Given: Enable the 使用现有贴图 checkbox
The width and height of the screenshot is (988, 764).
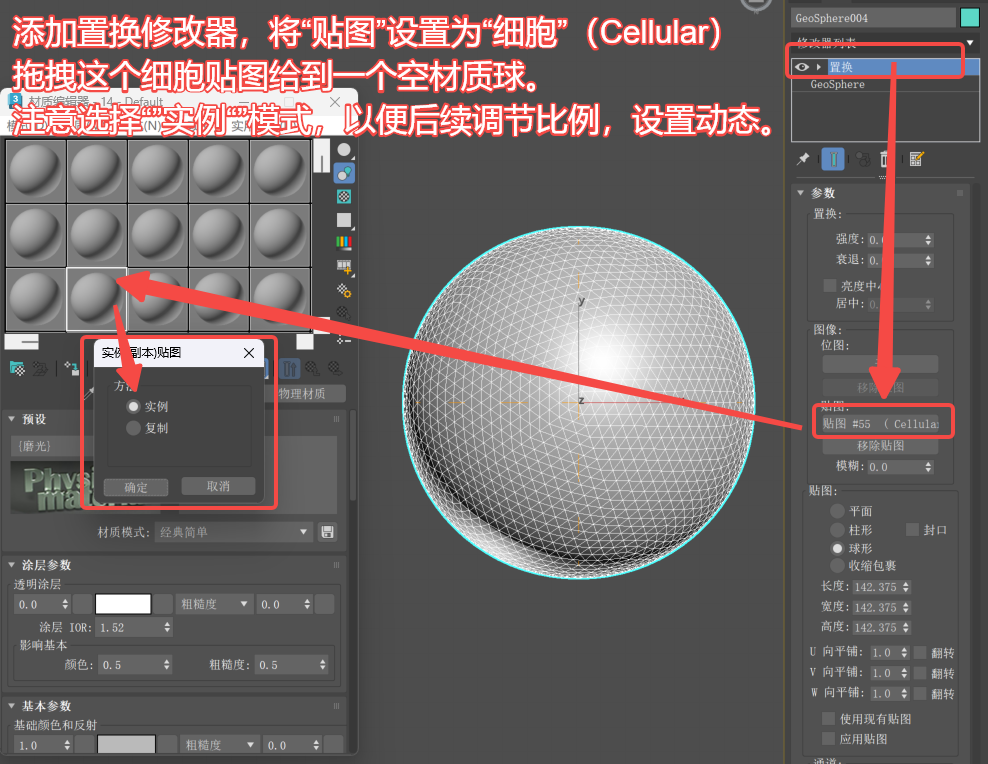Looking at the screenshot, I should click(828, 719).
